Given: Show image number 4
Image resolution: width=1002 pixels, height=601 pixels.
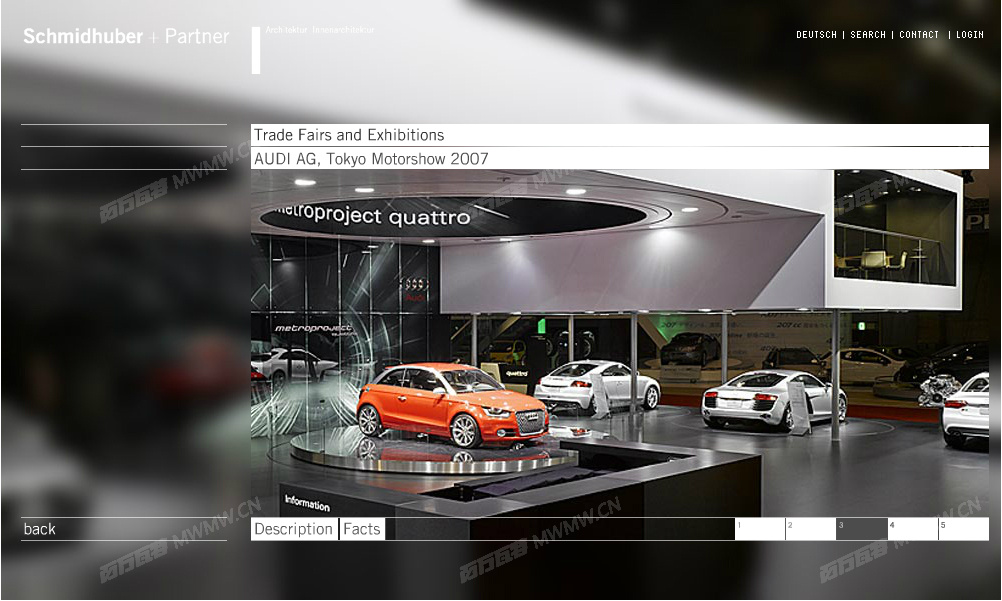Looking at the screenshot, I should click(913, 529).
